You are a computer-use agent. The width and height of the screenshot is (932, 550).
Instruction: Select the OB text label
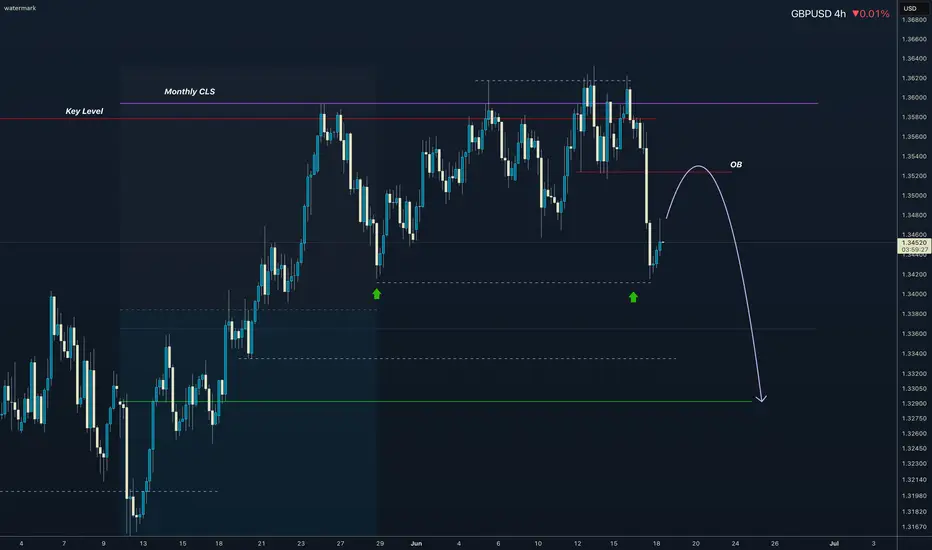(736, 165)
